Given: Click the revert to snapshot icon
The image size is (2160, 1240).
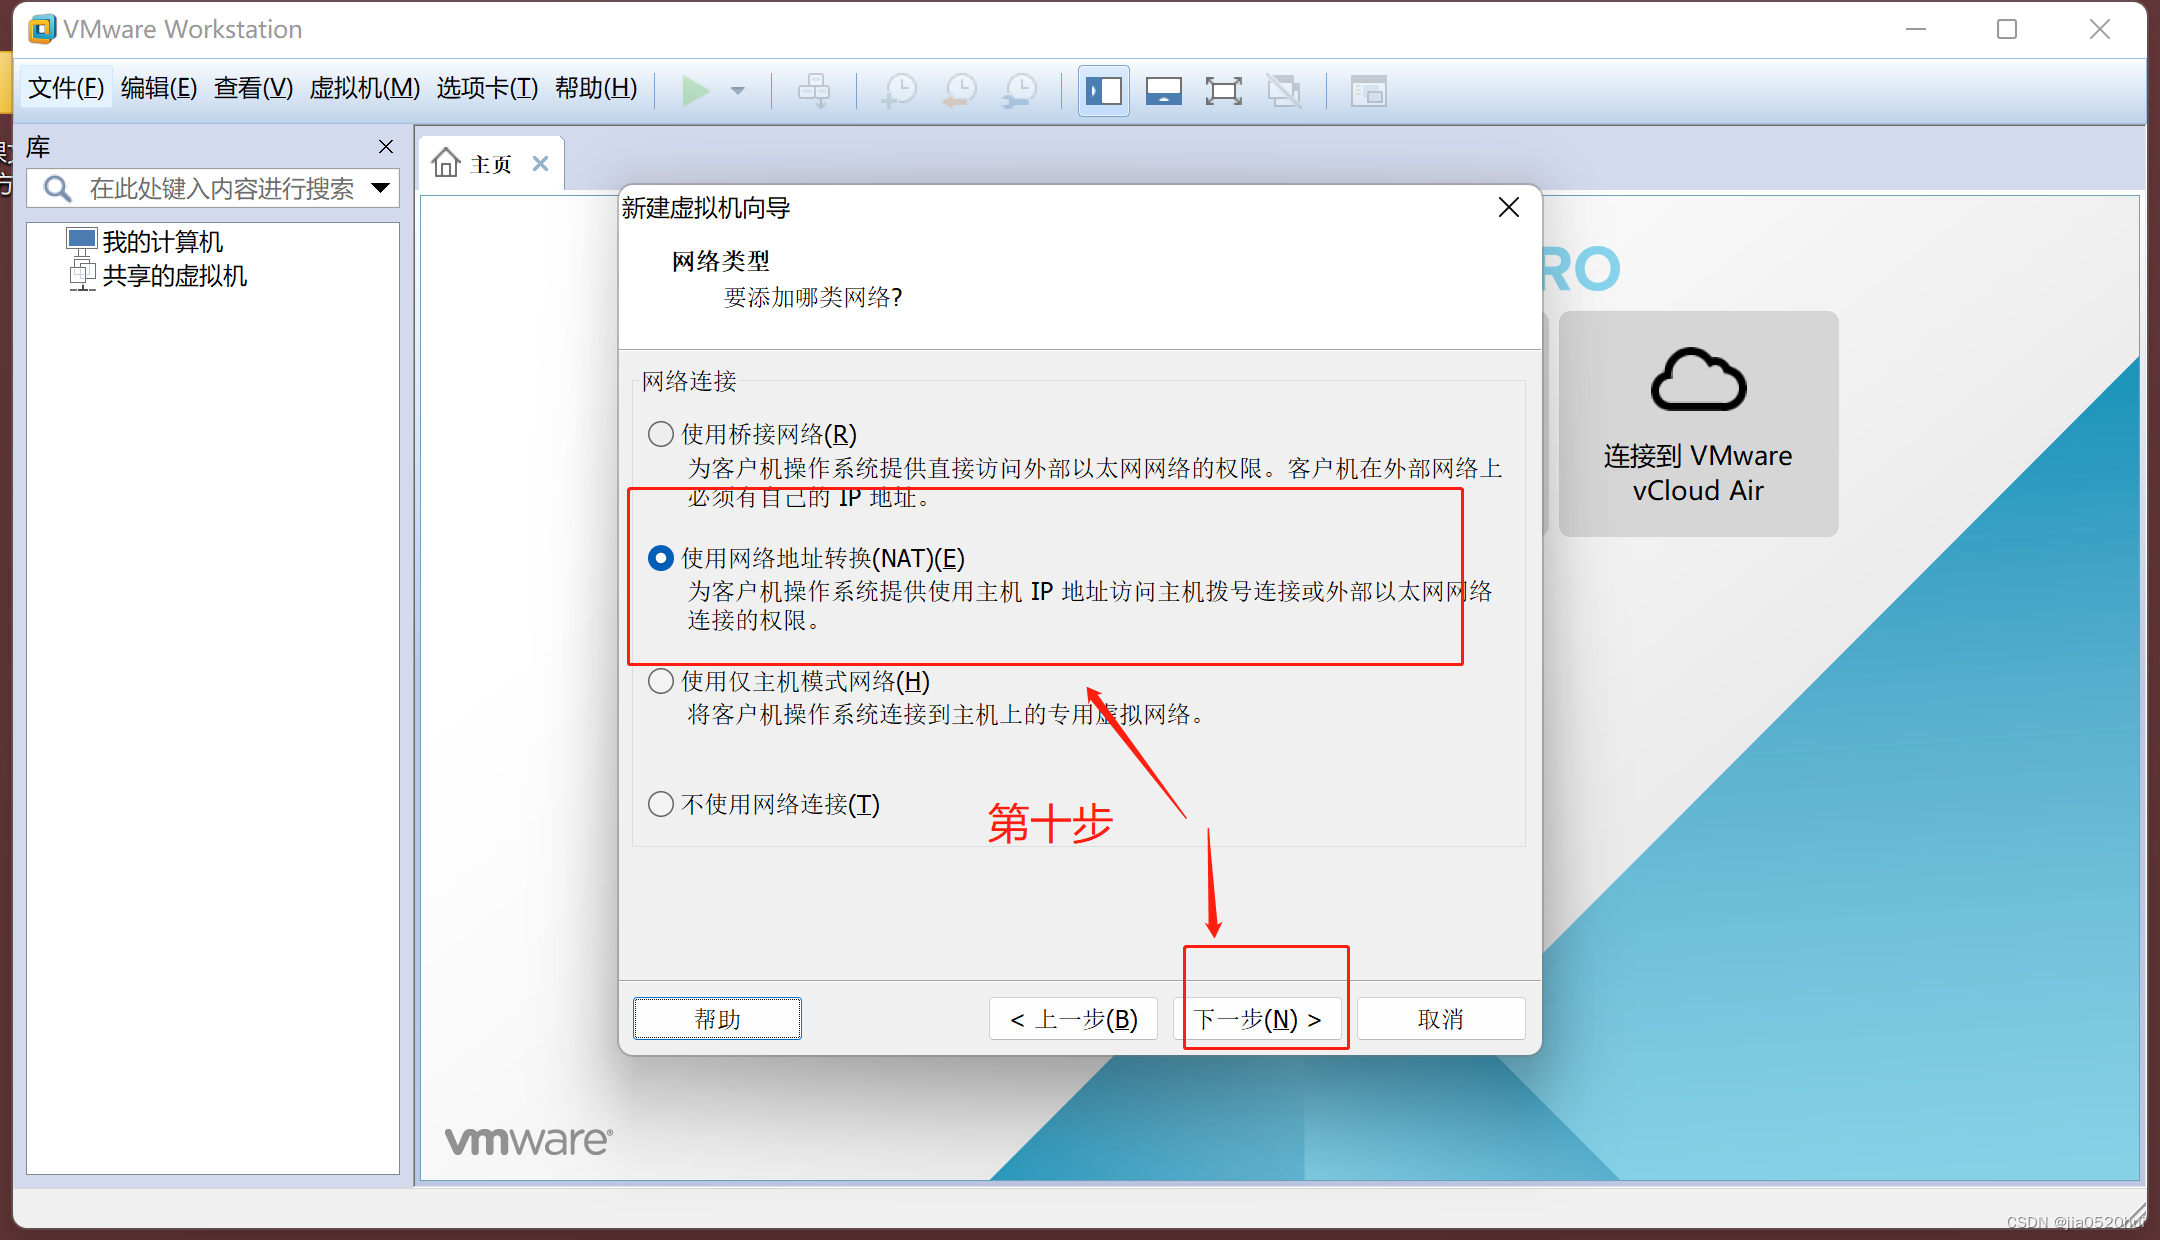Looking at the screenshot, I should click(x=960, y=91).
